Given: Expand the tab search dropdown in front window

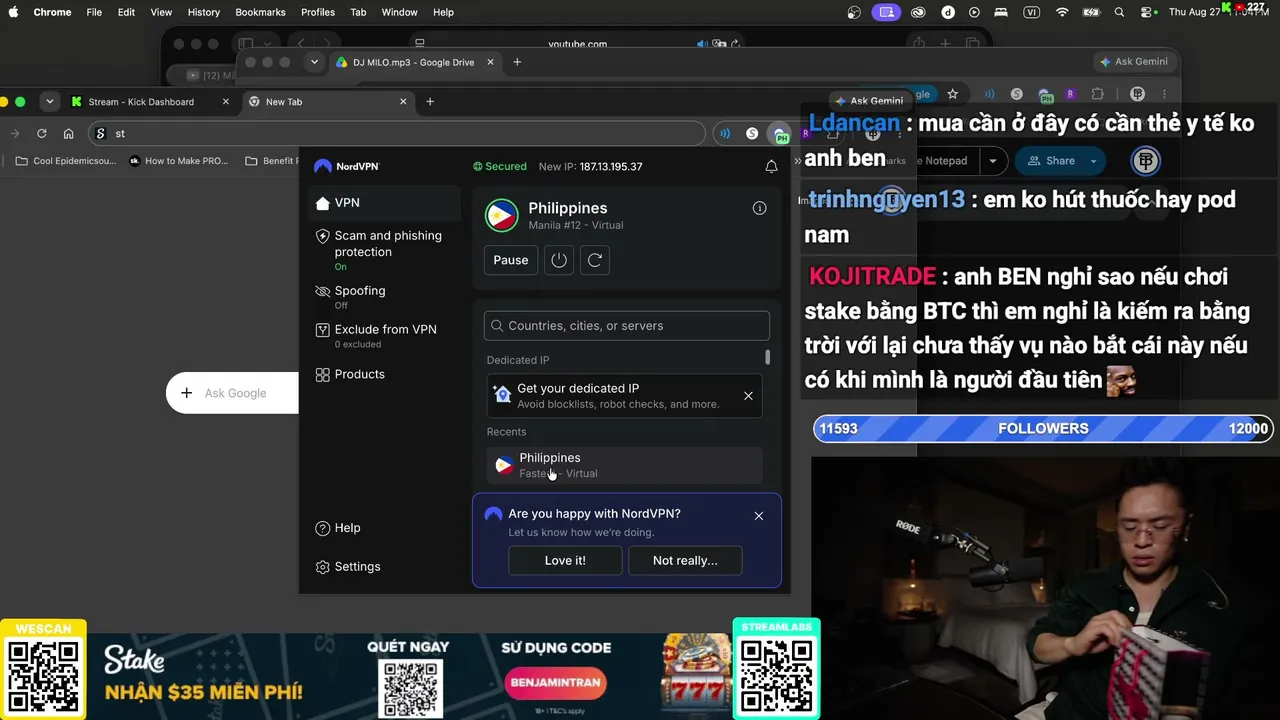Looking at the screenshot, I should 49,102.
